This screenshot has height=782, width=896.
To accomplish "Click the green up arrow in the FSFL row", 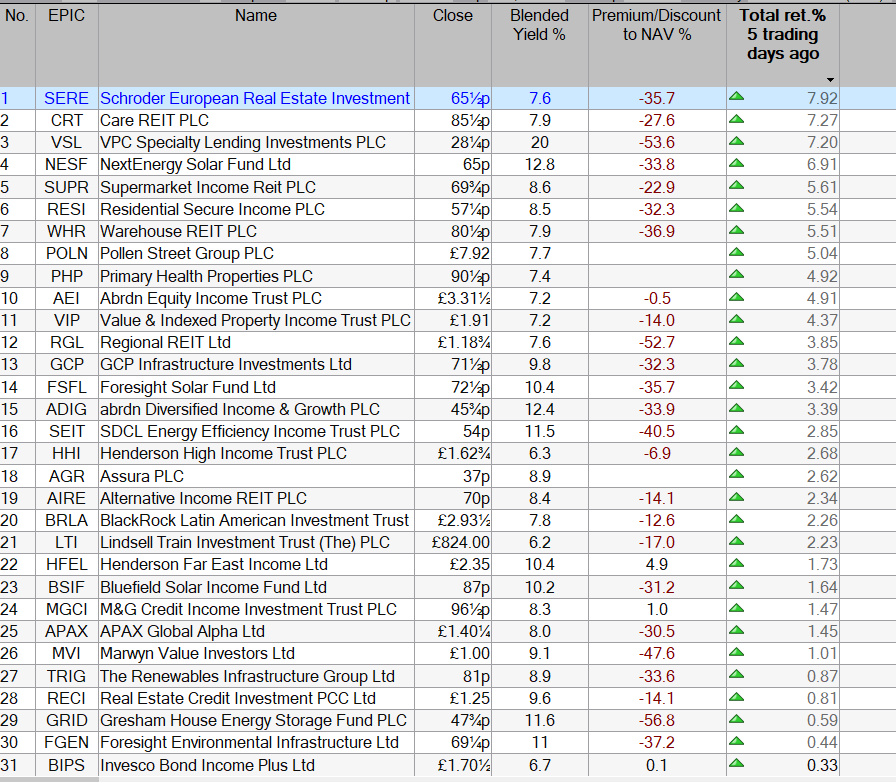I will click(x=737, y=385).
